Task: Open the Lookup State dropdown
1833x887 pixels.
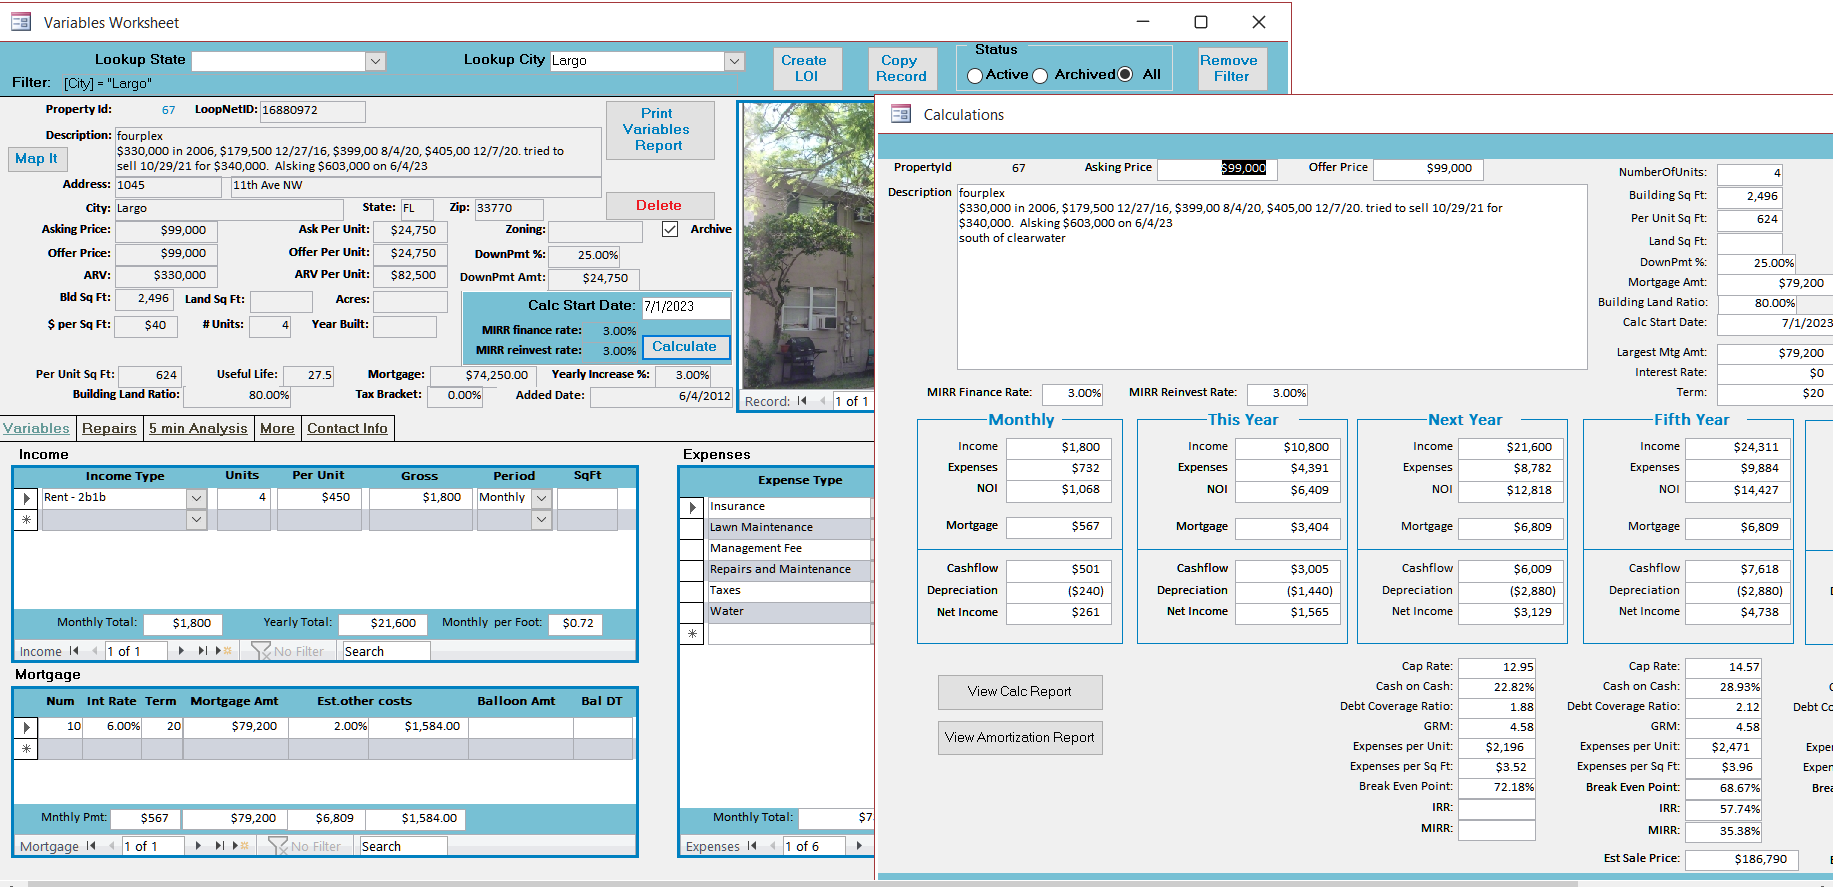Action: [375, 61]
